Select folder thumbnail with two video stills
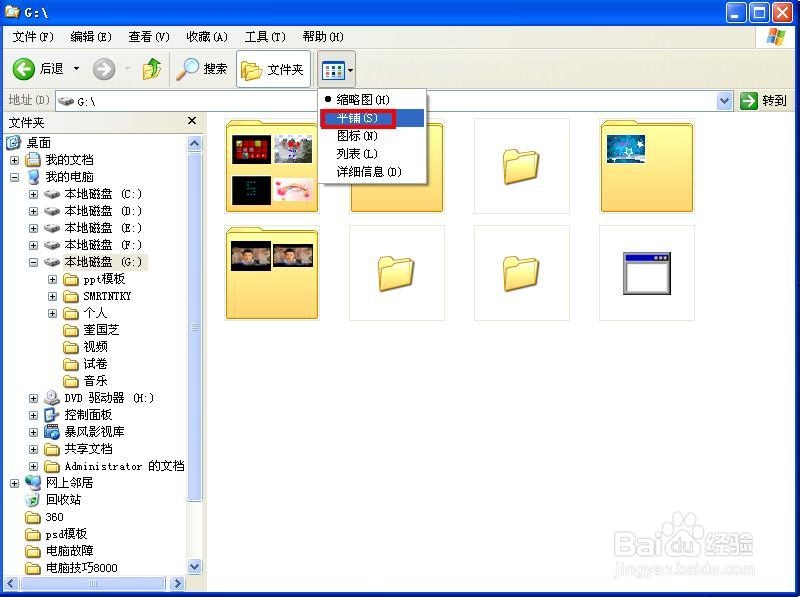The width and height of the screenshot is (800, 597). pos(272,273)
